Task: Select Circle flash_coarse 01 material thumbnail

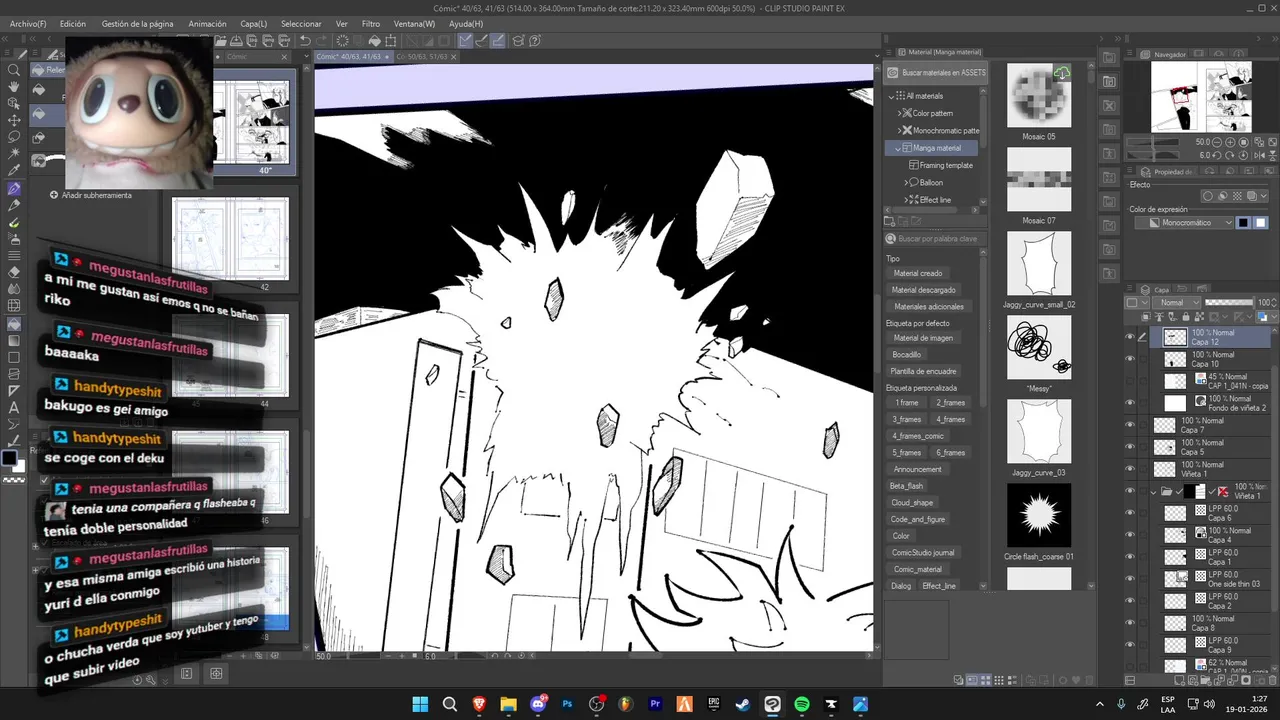Action: point(1039,516)
